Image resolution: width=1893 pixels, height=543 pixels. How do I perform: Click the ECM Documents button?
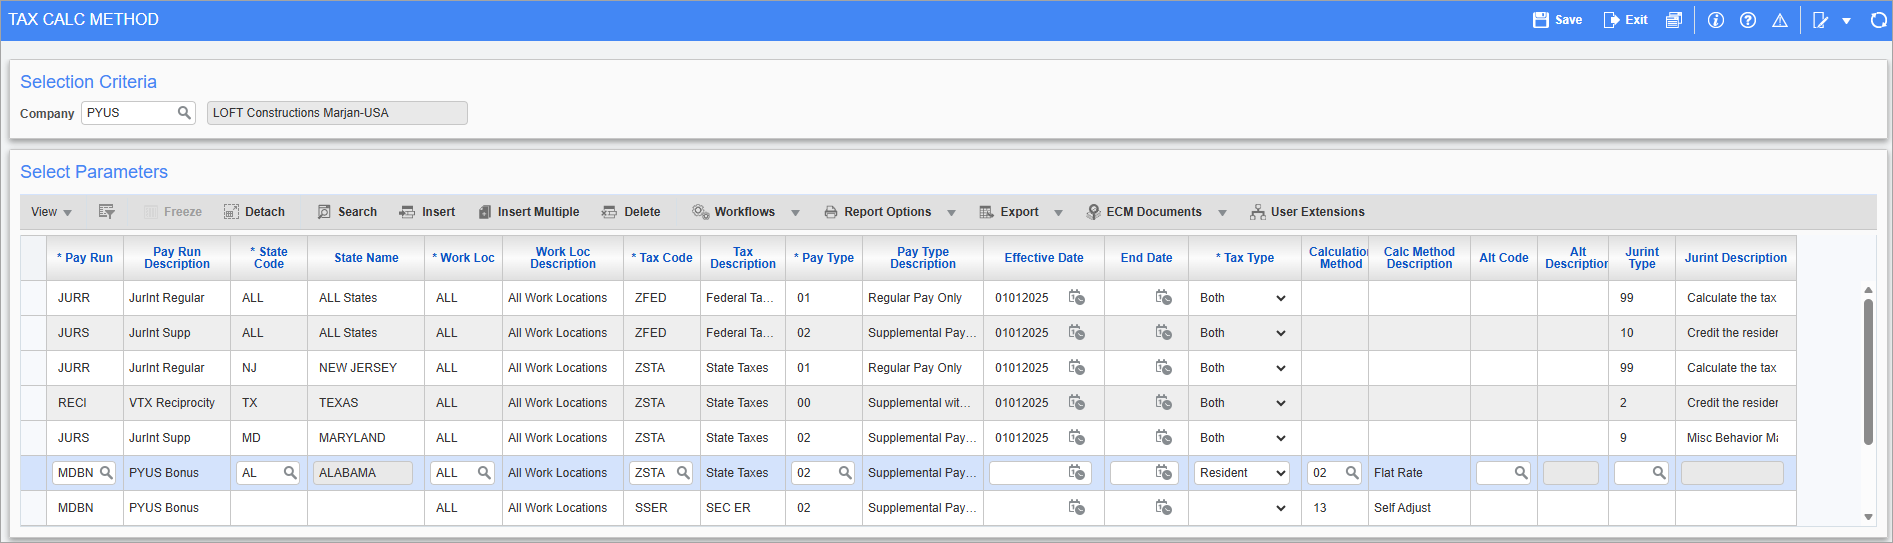click(1144, 212)
